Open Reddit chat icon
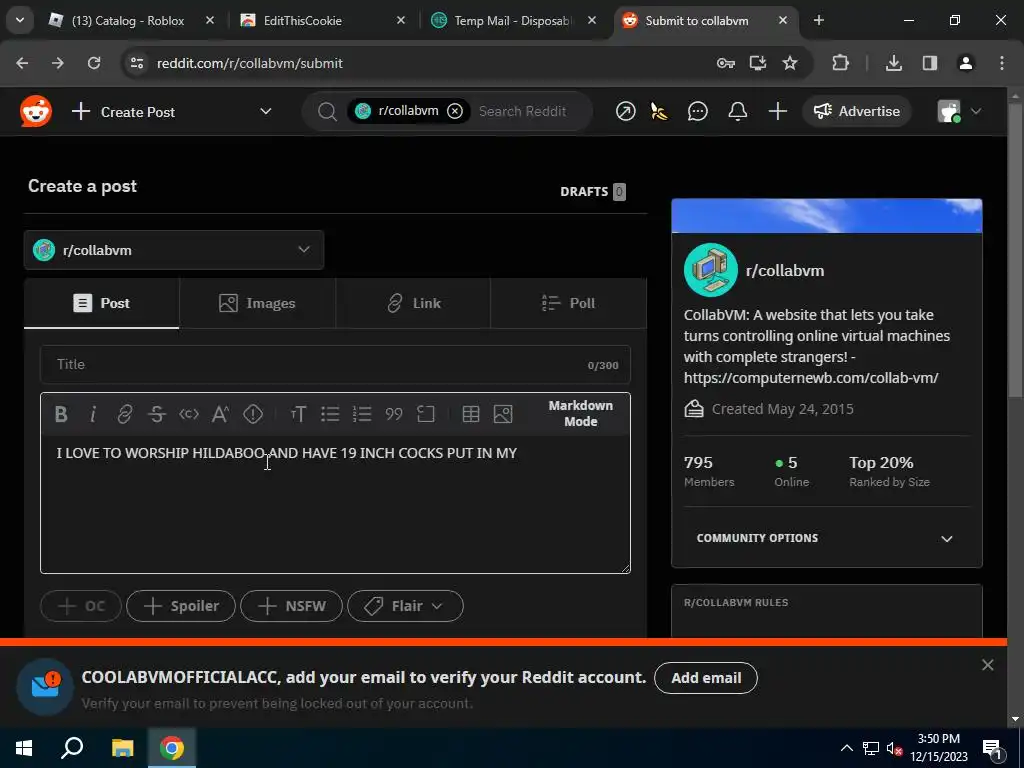This screenshot has width=1024, height=768. [697, 111]
